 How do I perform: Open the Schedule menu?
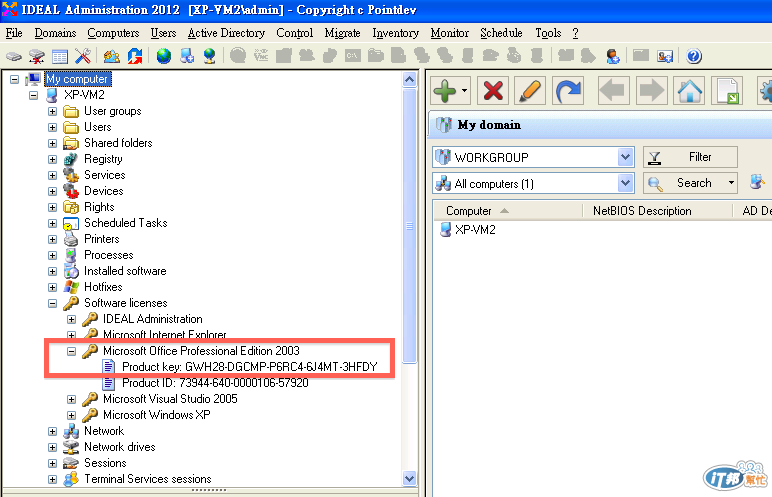tap(501, 33)
